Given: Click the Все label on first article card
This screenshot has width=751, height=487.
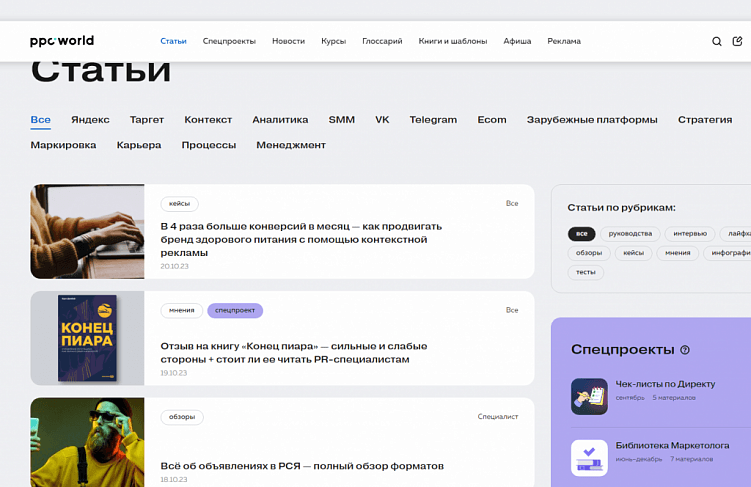Looking at the screenshot, I should pyautogui.click(x=512, y=204).
